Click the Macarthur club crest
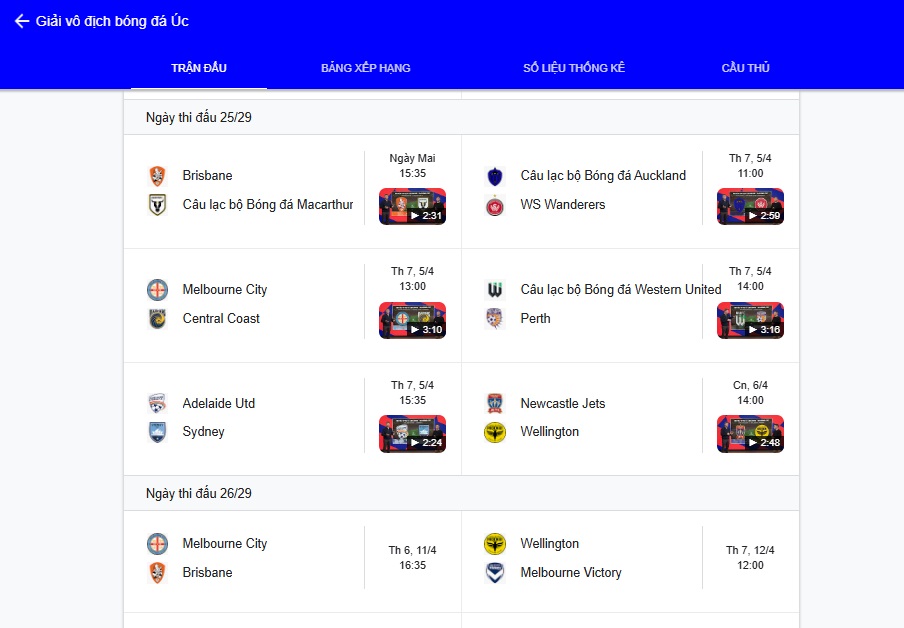 pos(157,205)
